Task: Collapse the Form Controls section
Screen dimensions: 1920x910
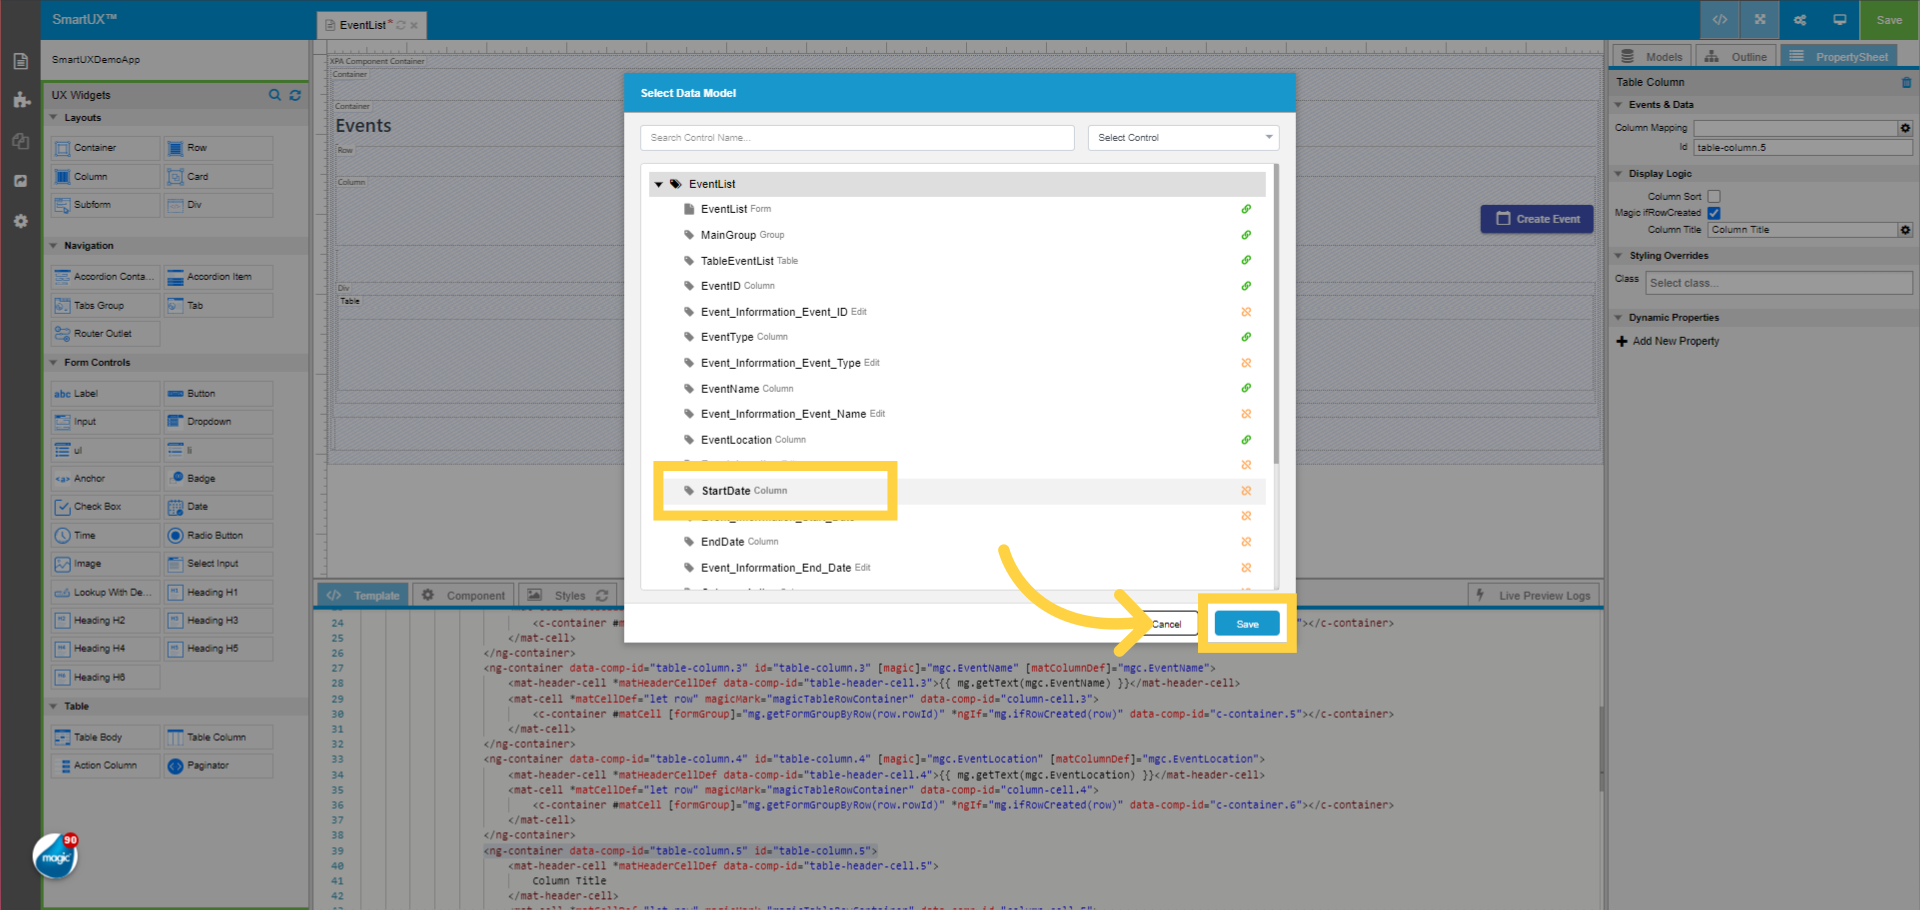Action: 54,363
